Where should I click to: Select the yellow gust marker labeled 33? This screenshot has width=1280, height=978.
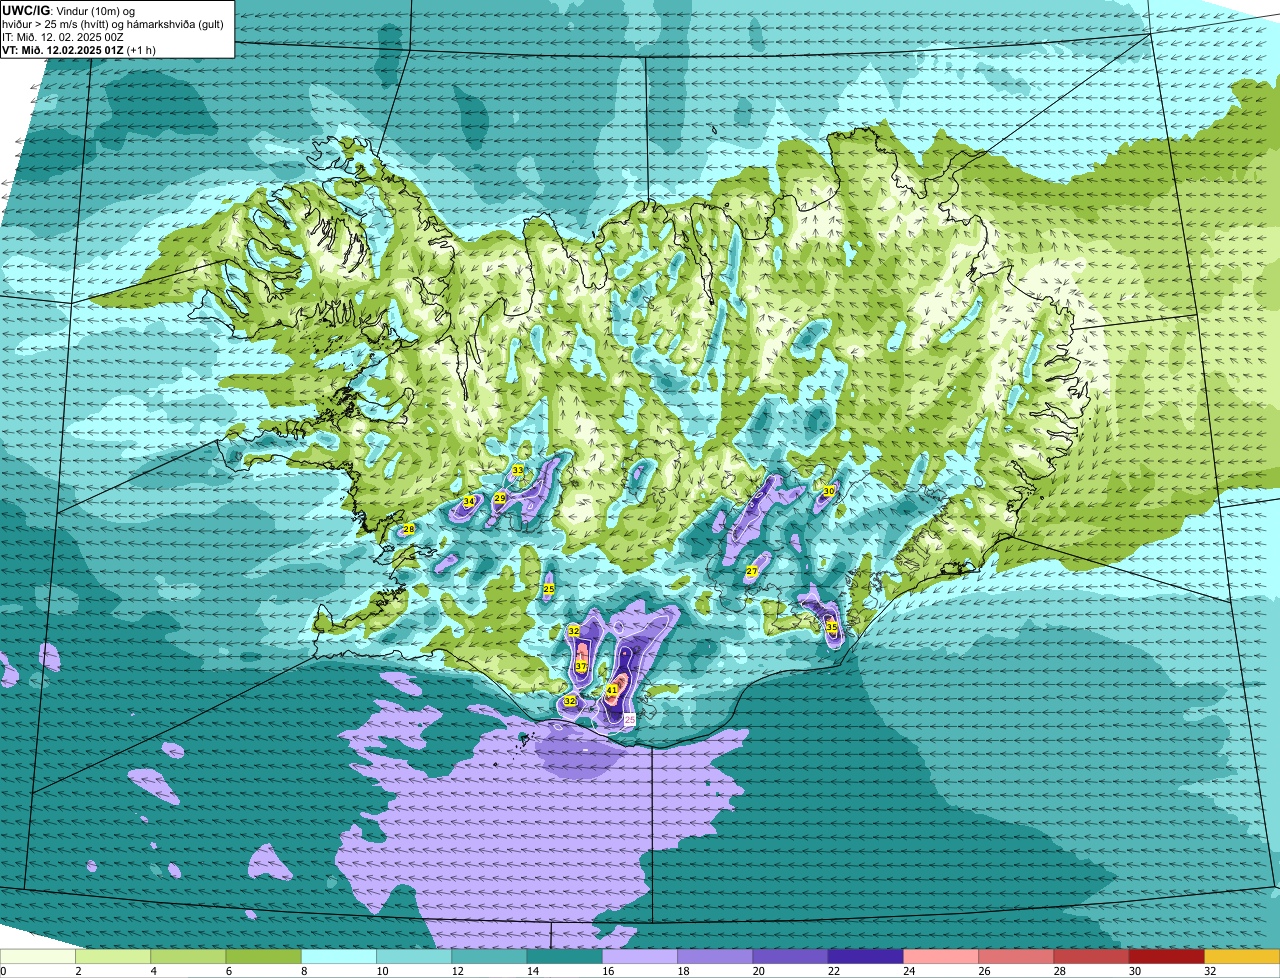click(x=518, y=470)
